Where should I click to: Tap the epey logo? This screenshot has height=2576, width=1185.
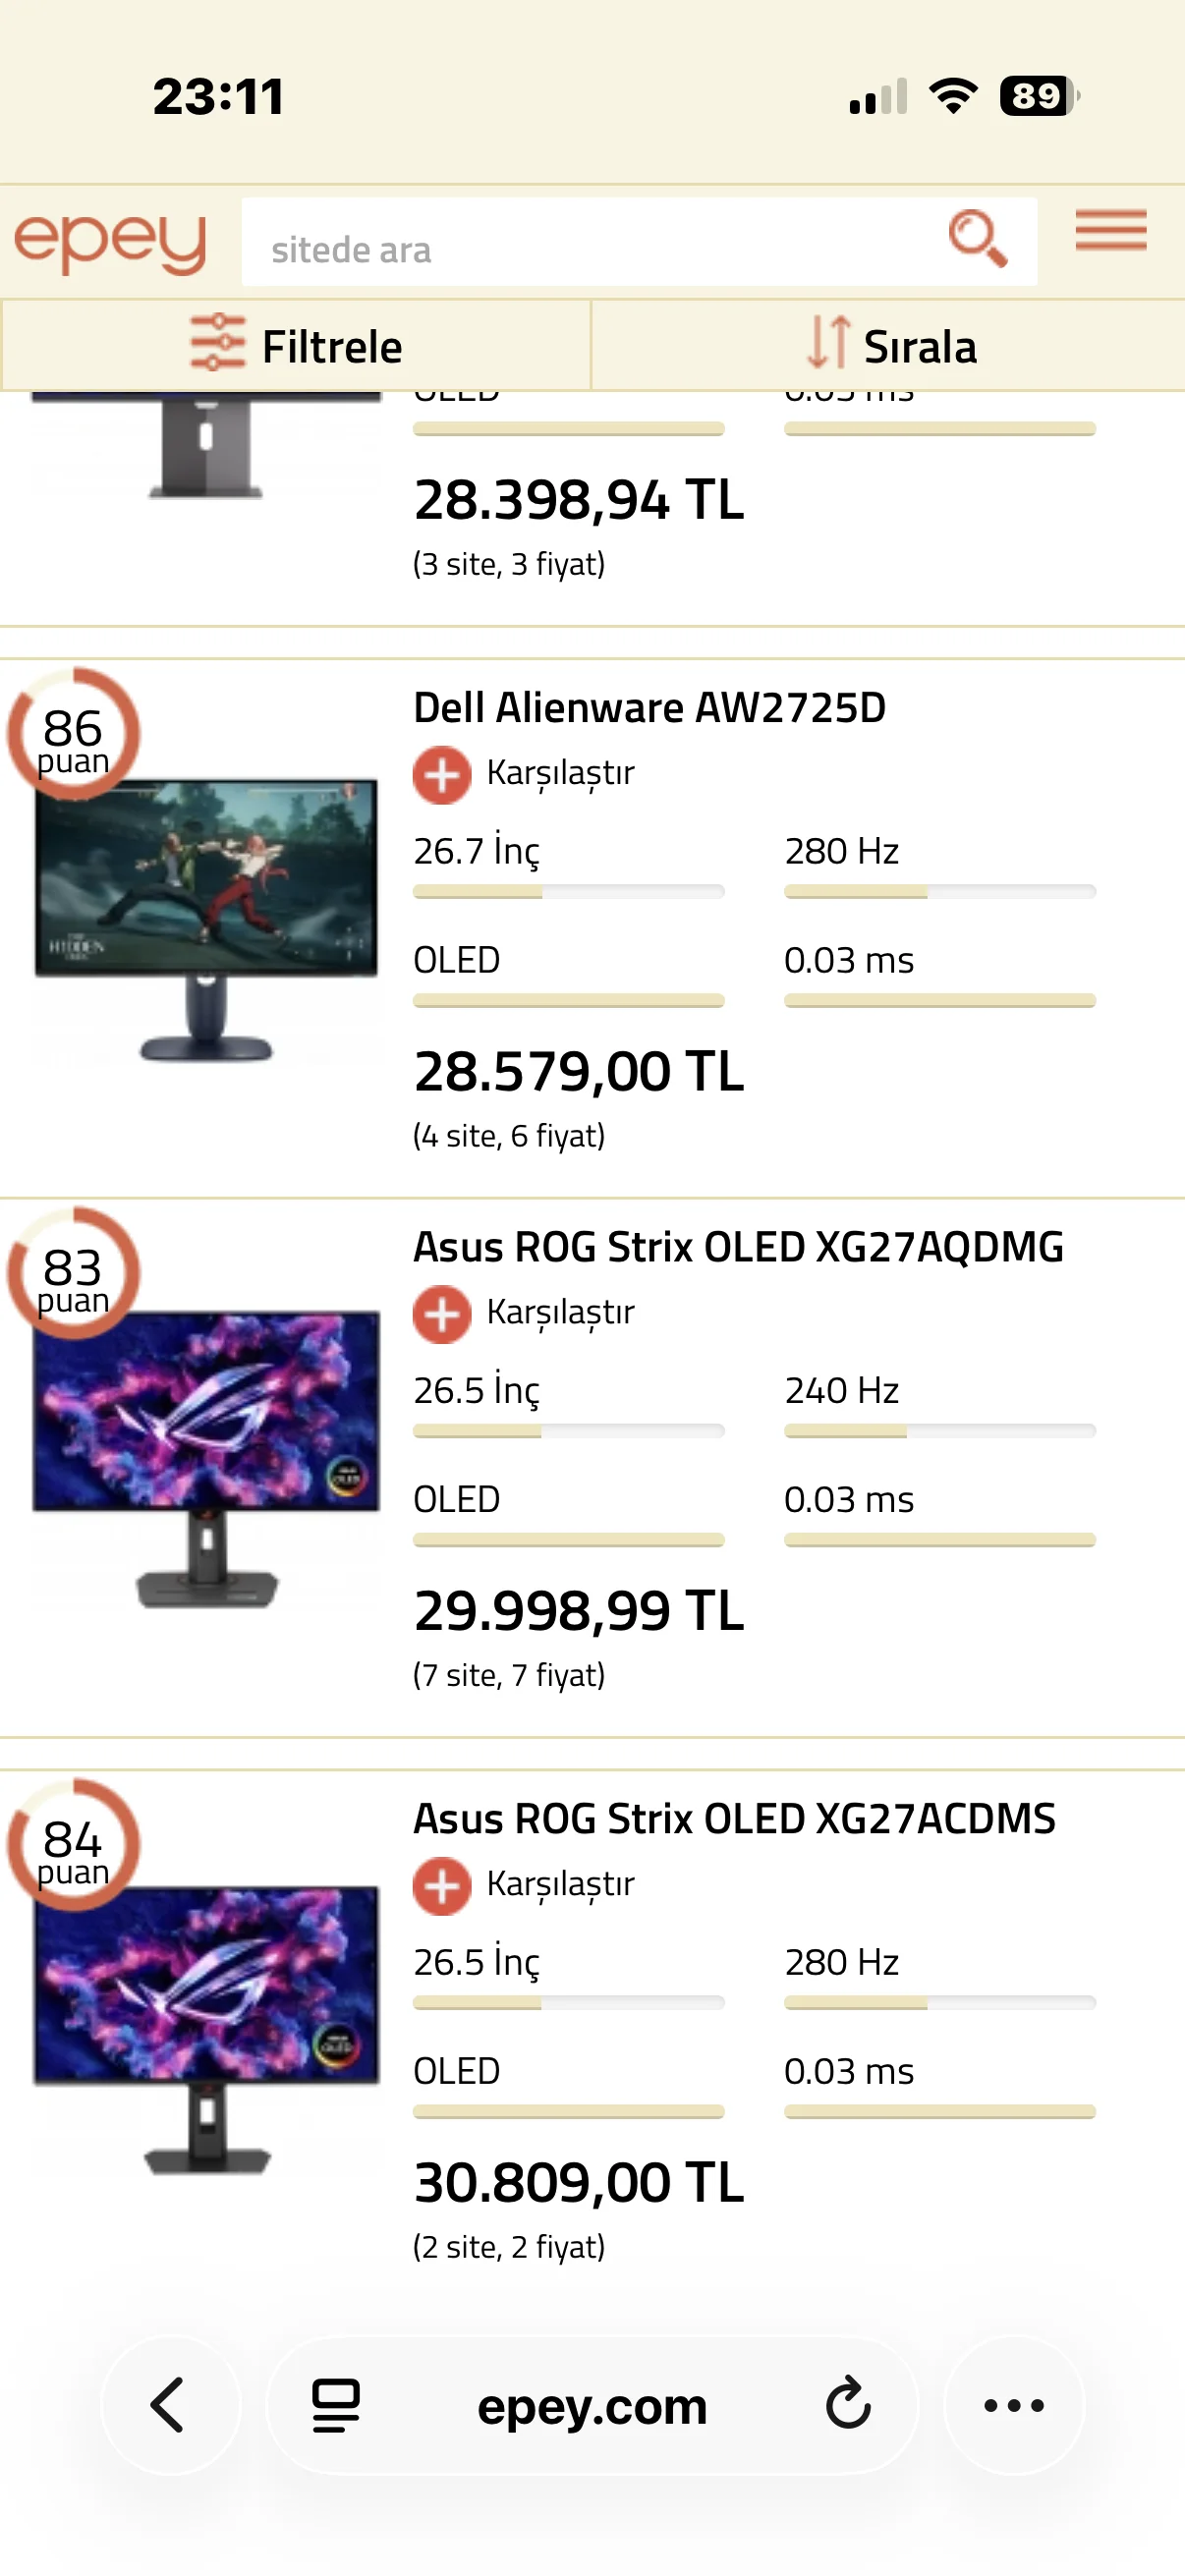tap(110, 242)
